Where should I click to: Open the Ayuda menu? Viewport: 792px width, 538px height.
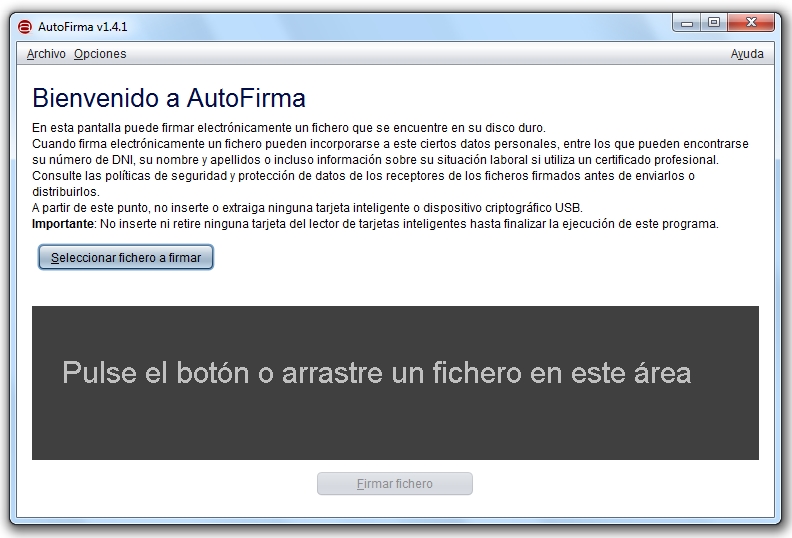point(747,54)
